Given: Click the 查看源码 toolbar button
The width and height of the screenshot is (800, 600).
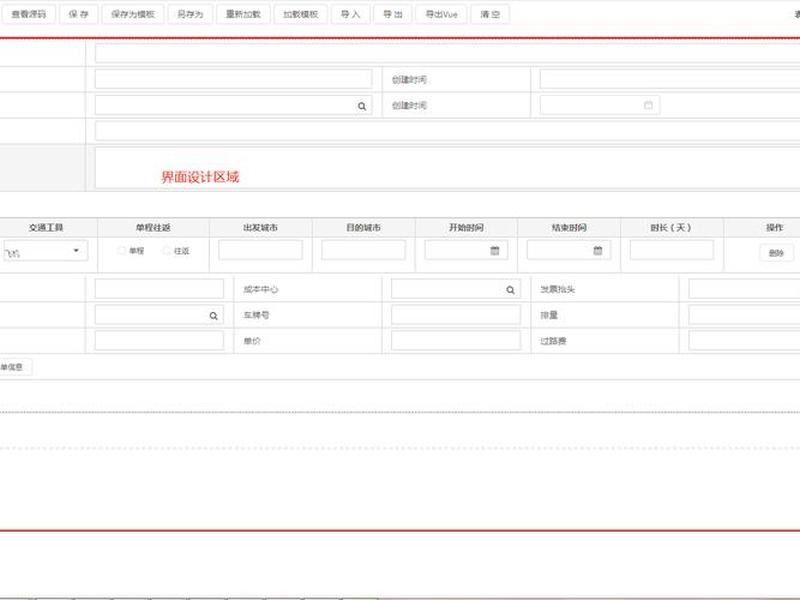Looking at the screenshot, I should point(29,14).
